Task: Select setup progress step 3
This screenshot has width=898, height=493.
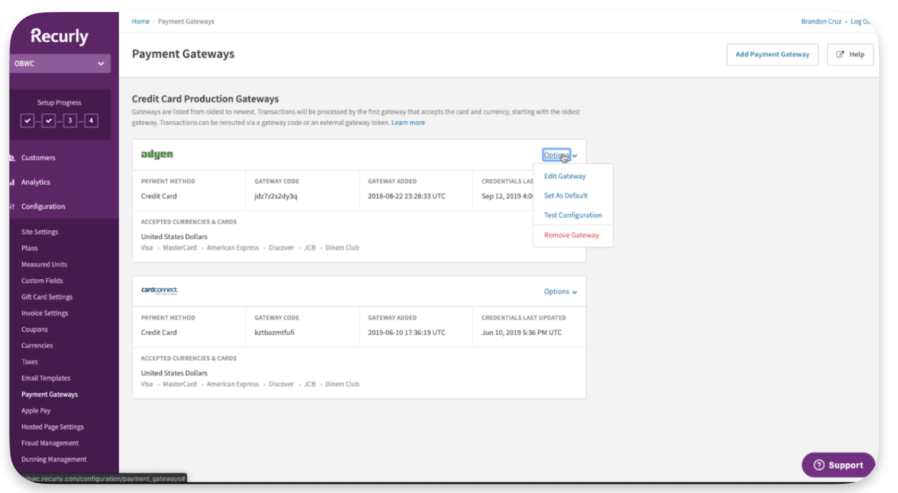Action: point(70,121)
